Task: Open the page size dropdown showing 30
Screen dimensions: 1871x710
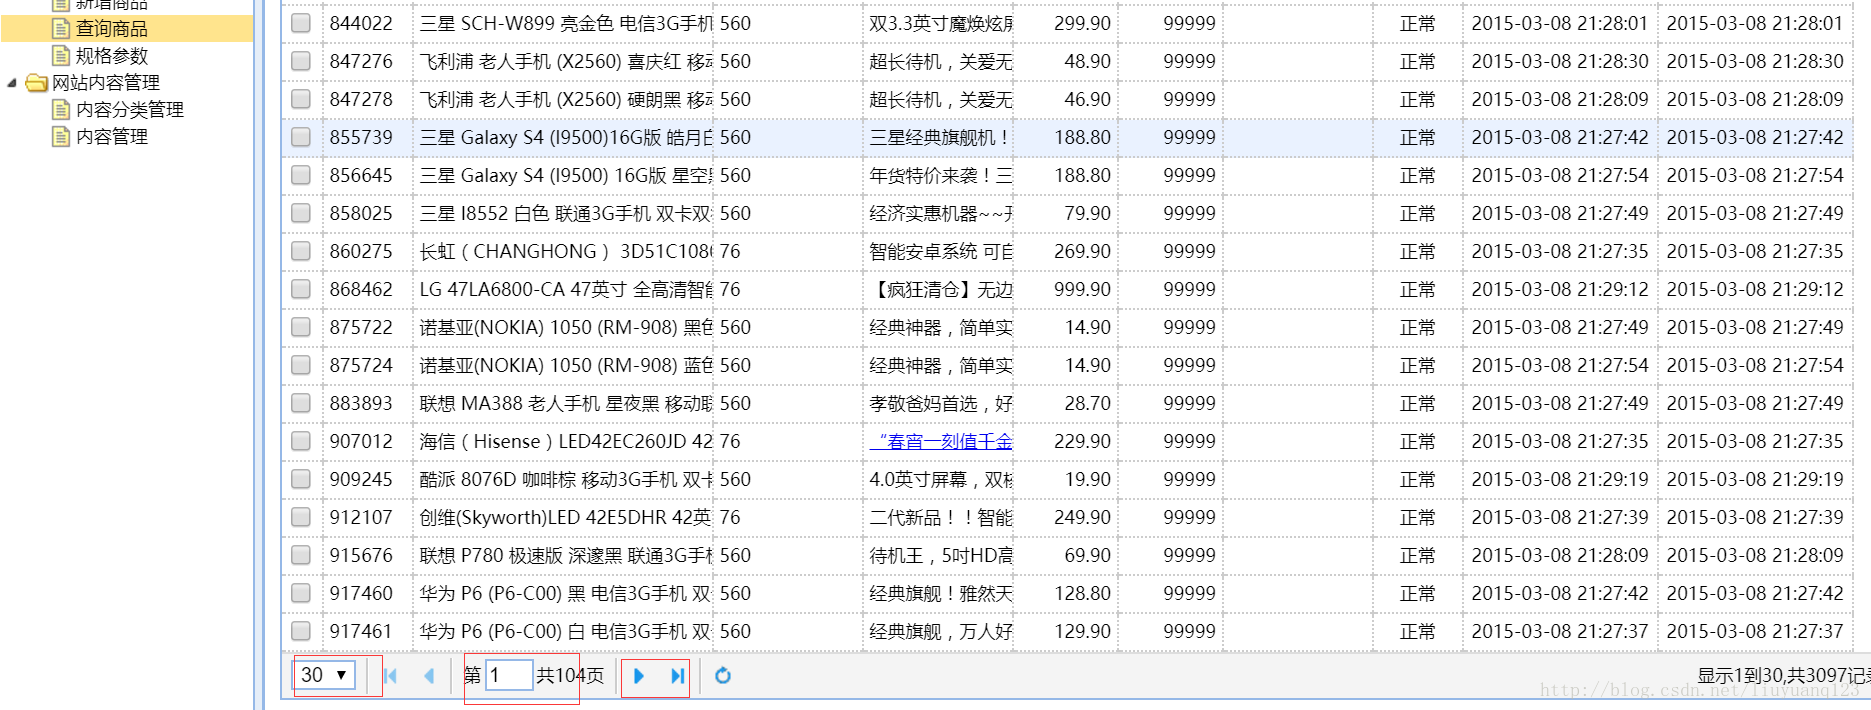Action: [325, 675]
